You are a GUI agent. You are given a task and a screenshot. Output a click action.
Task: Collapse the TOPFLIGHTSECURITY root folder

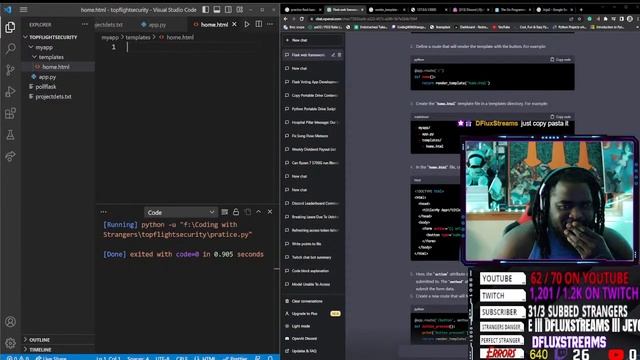[x=25, y=37]
